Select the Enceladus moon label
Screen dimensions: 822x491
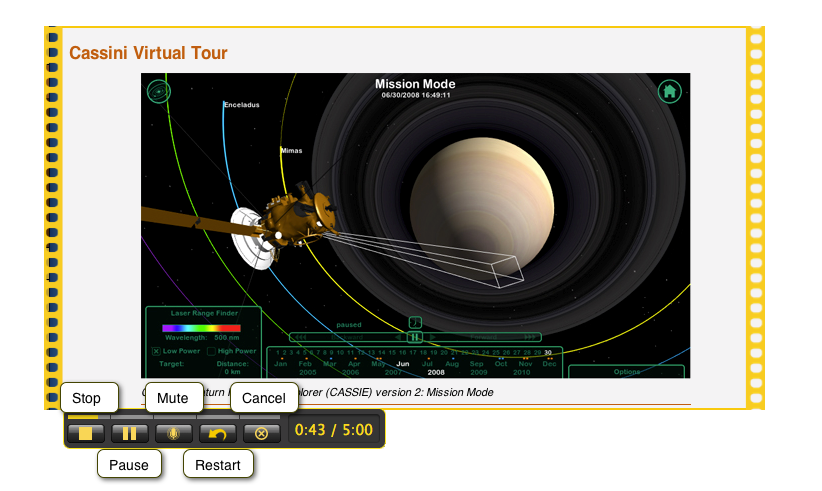click(241, 104)
